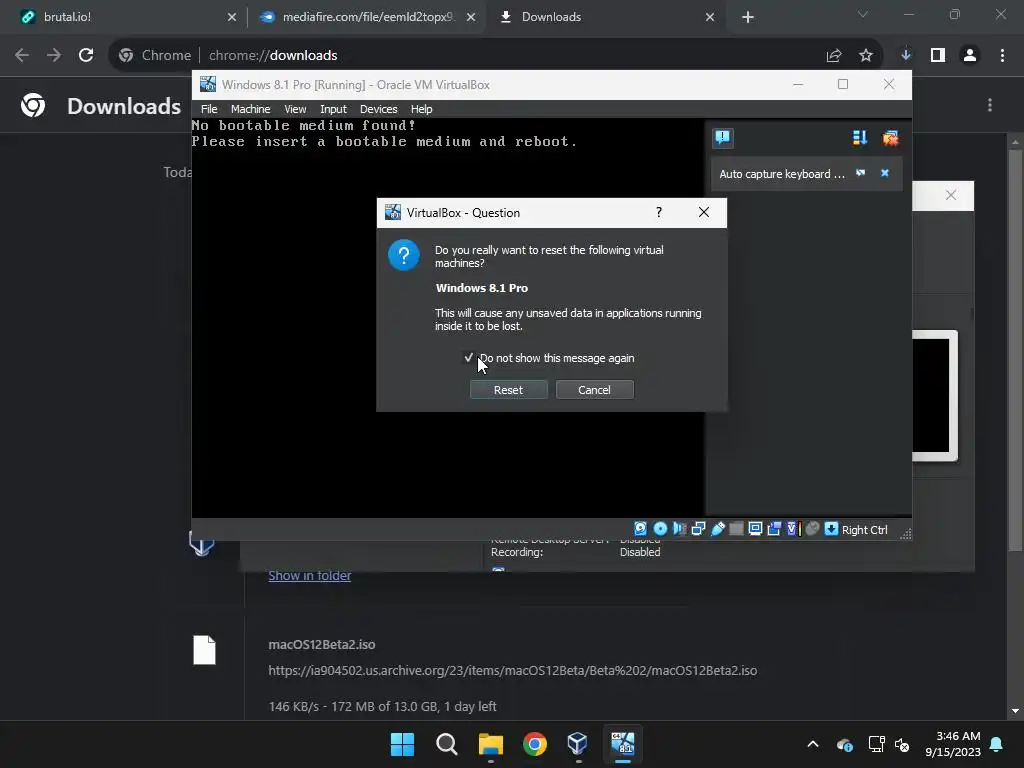This screenshot has height=768, width=1024.
Task: Click the audio indicator in VM status bar
Action: coord(679,529)
